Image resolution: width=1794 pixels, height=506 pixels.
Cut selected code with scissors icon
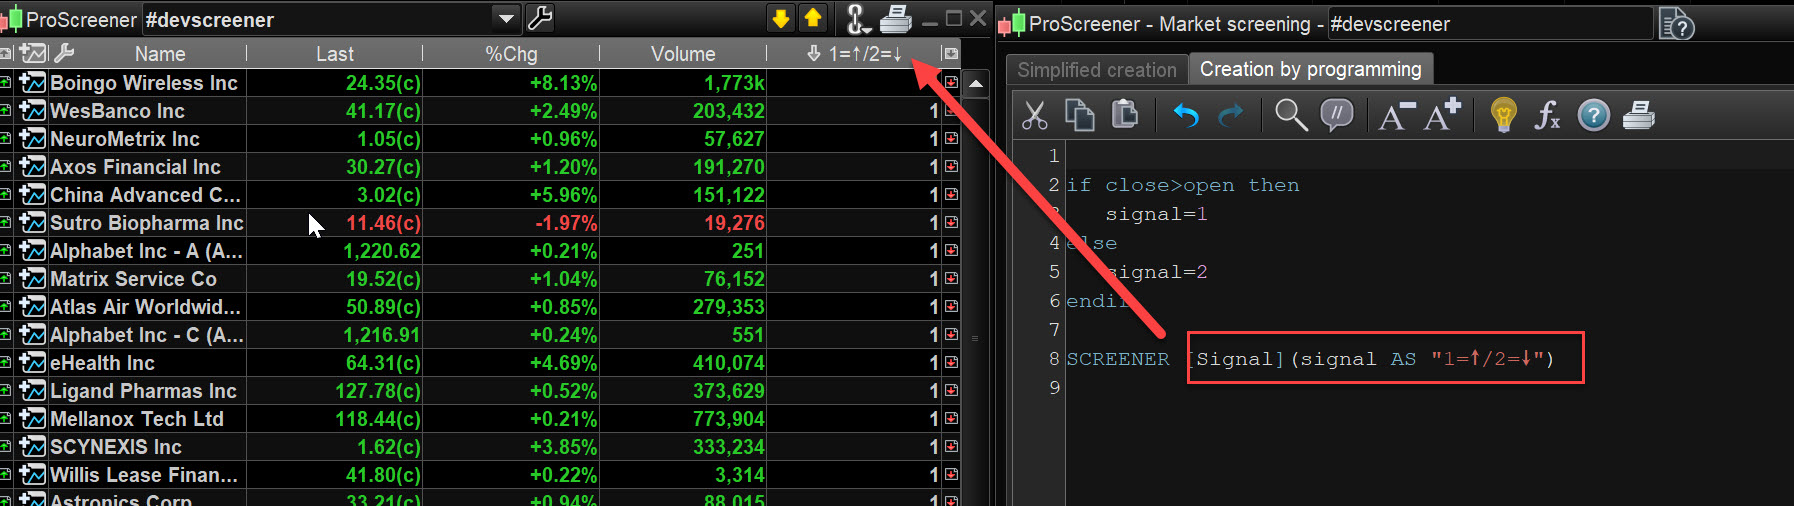pos(1035,115)
